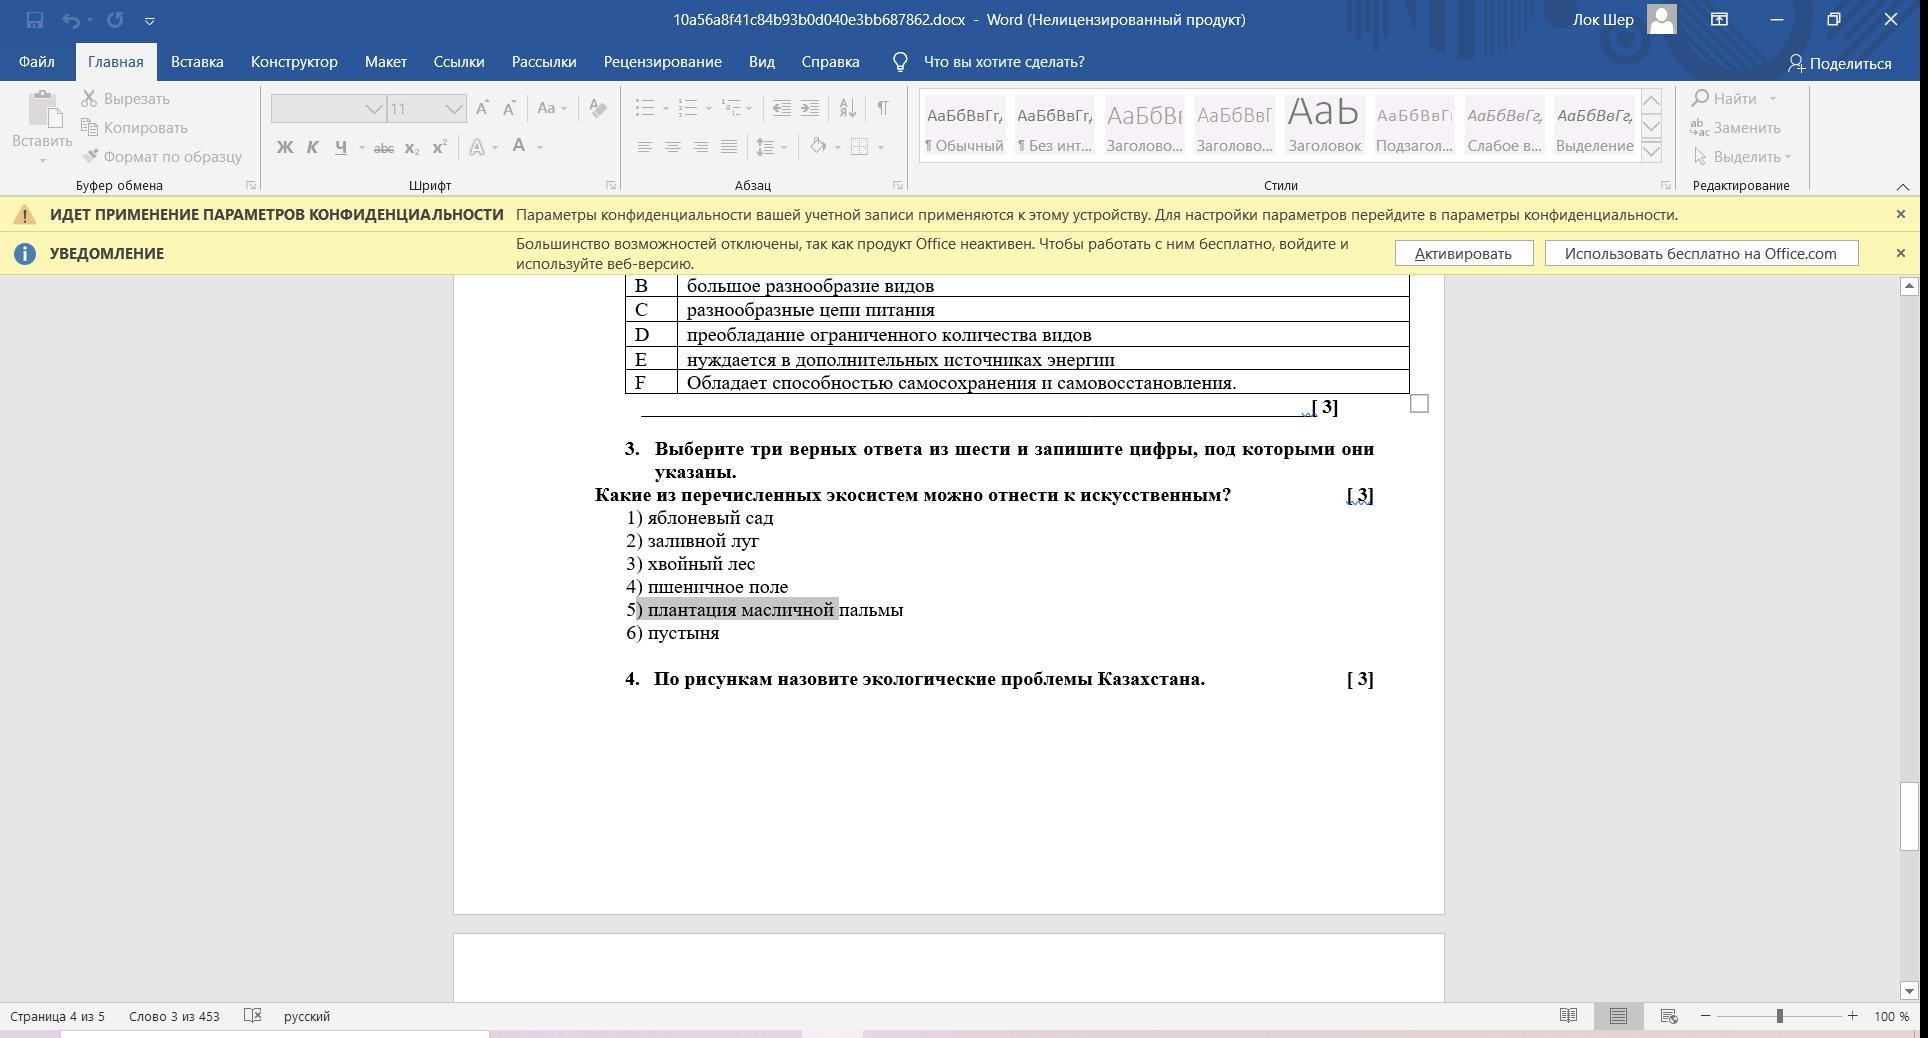Open the Вставка ribbon tab
The height and width of the screenshot is (1038, 1928).
click(197, 62)
